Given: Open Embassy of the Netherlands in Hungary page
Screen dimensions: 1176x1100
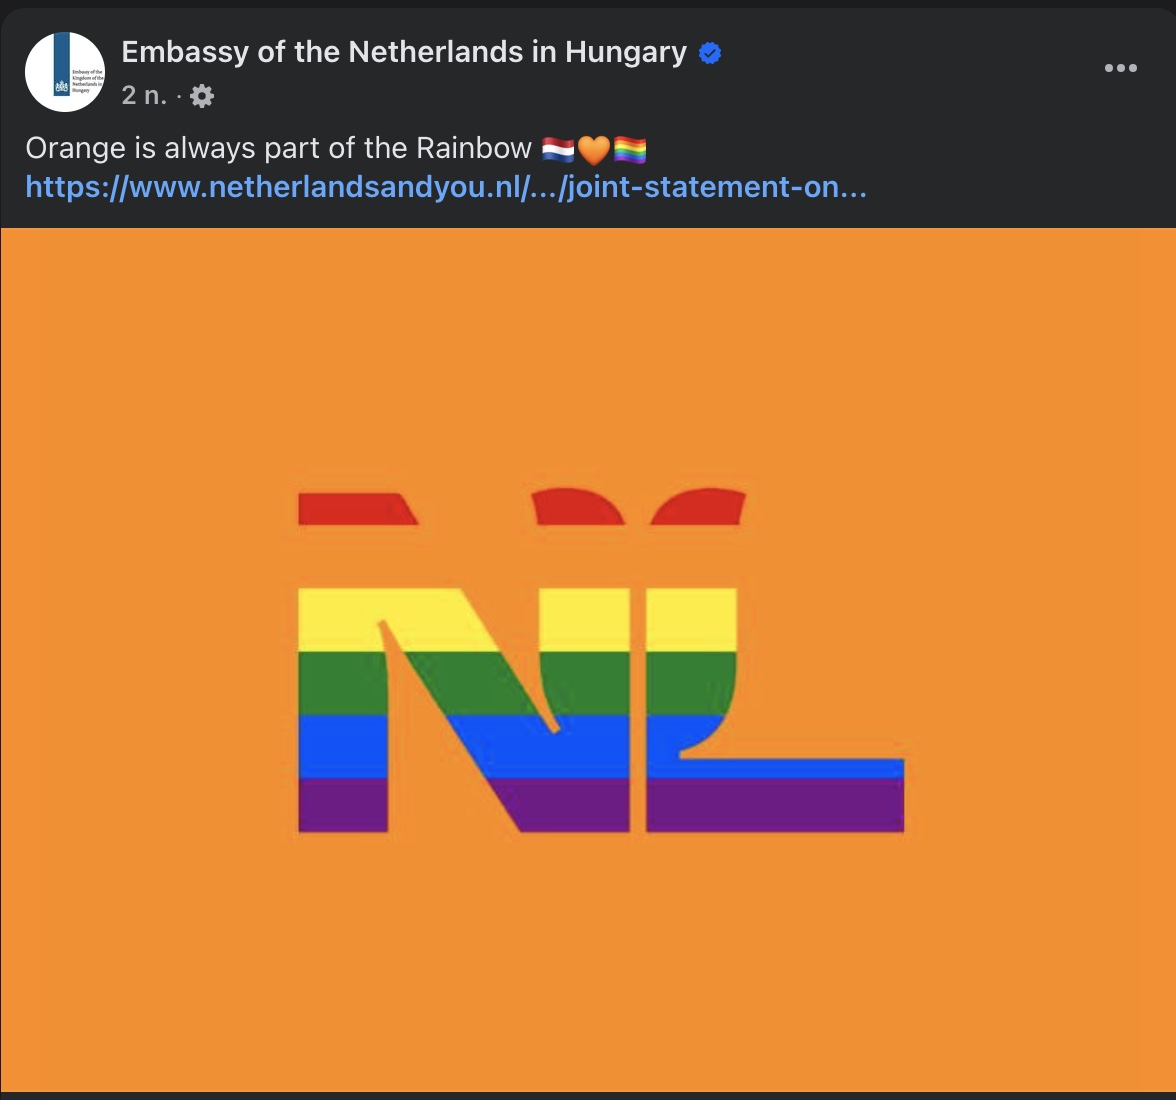Looking at the screenshot, I should (404, 52).
